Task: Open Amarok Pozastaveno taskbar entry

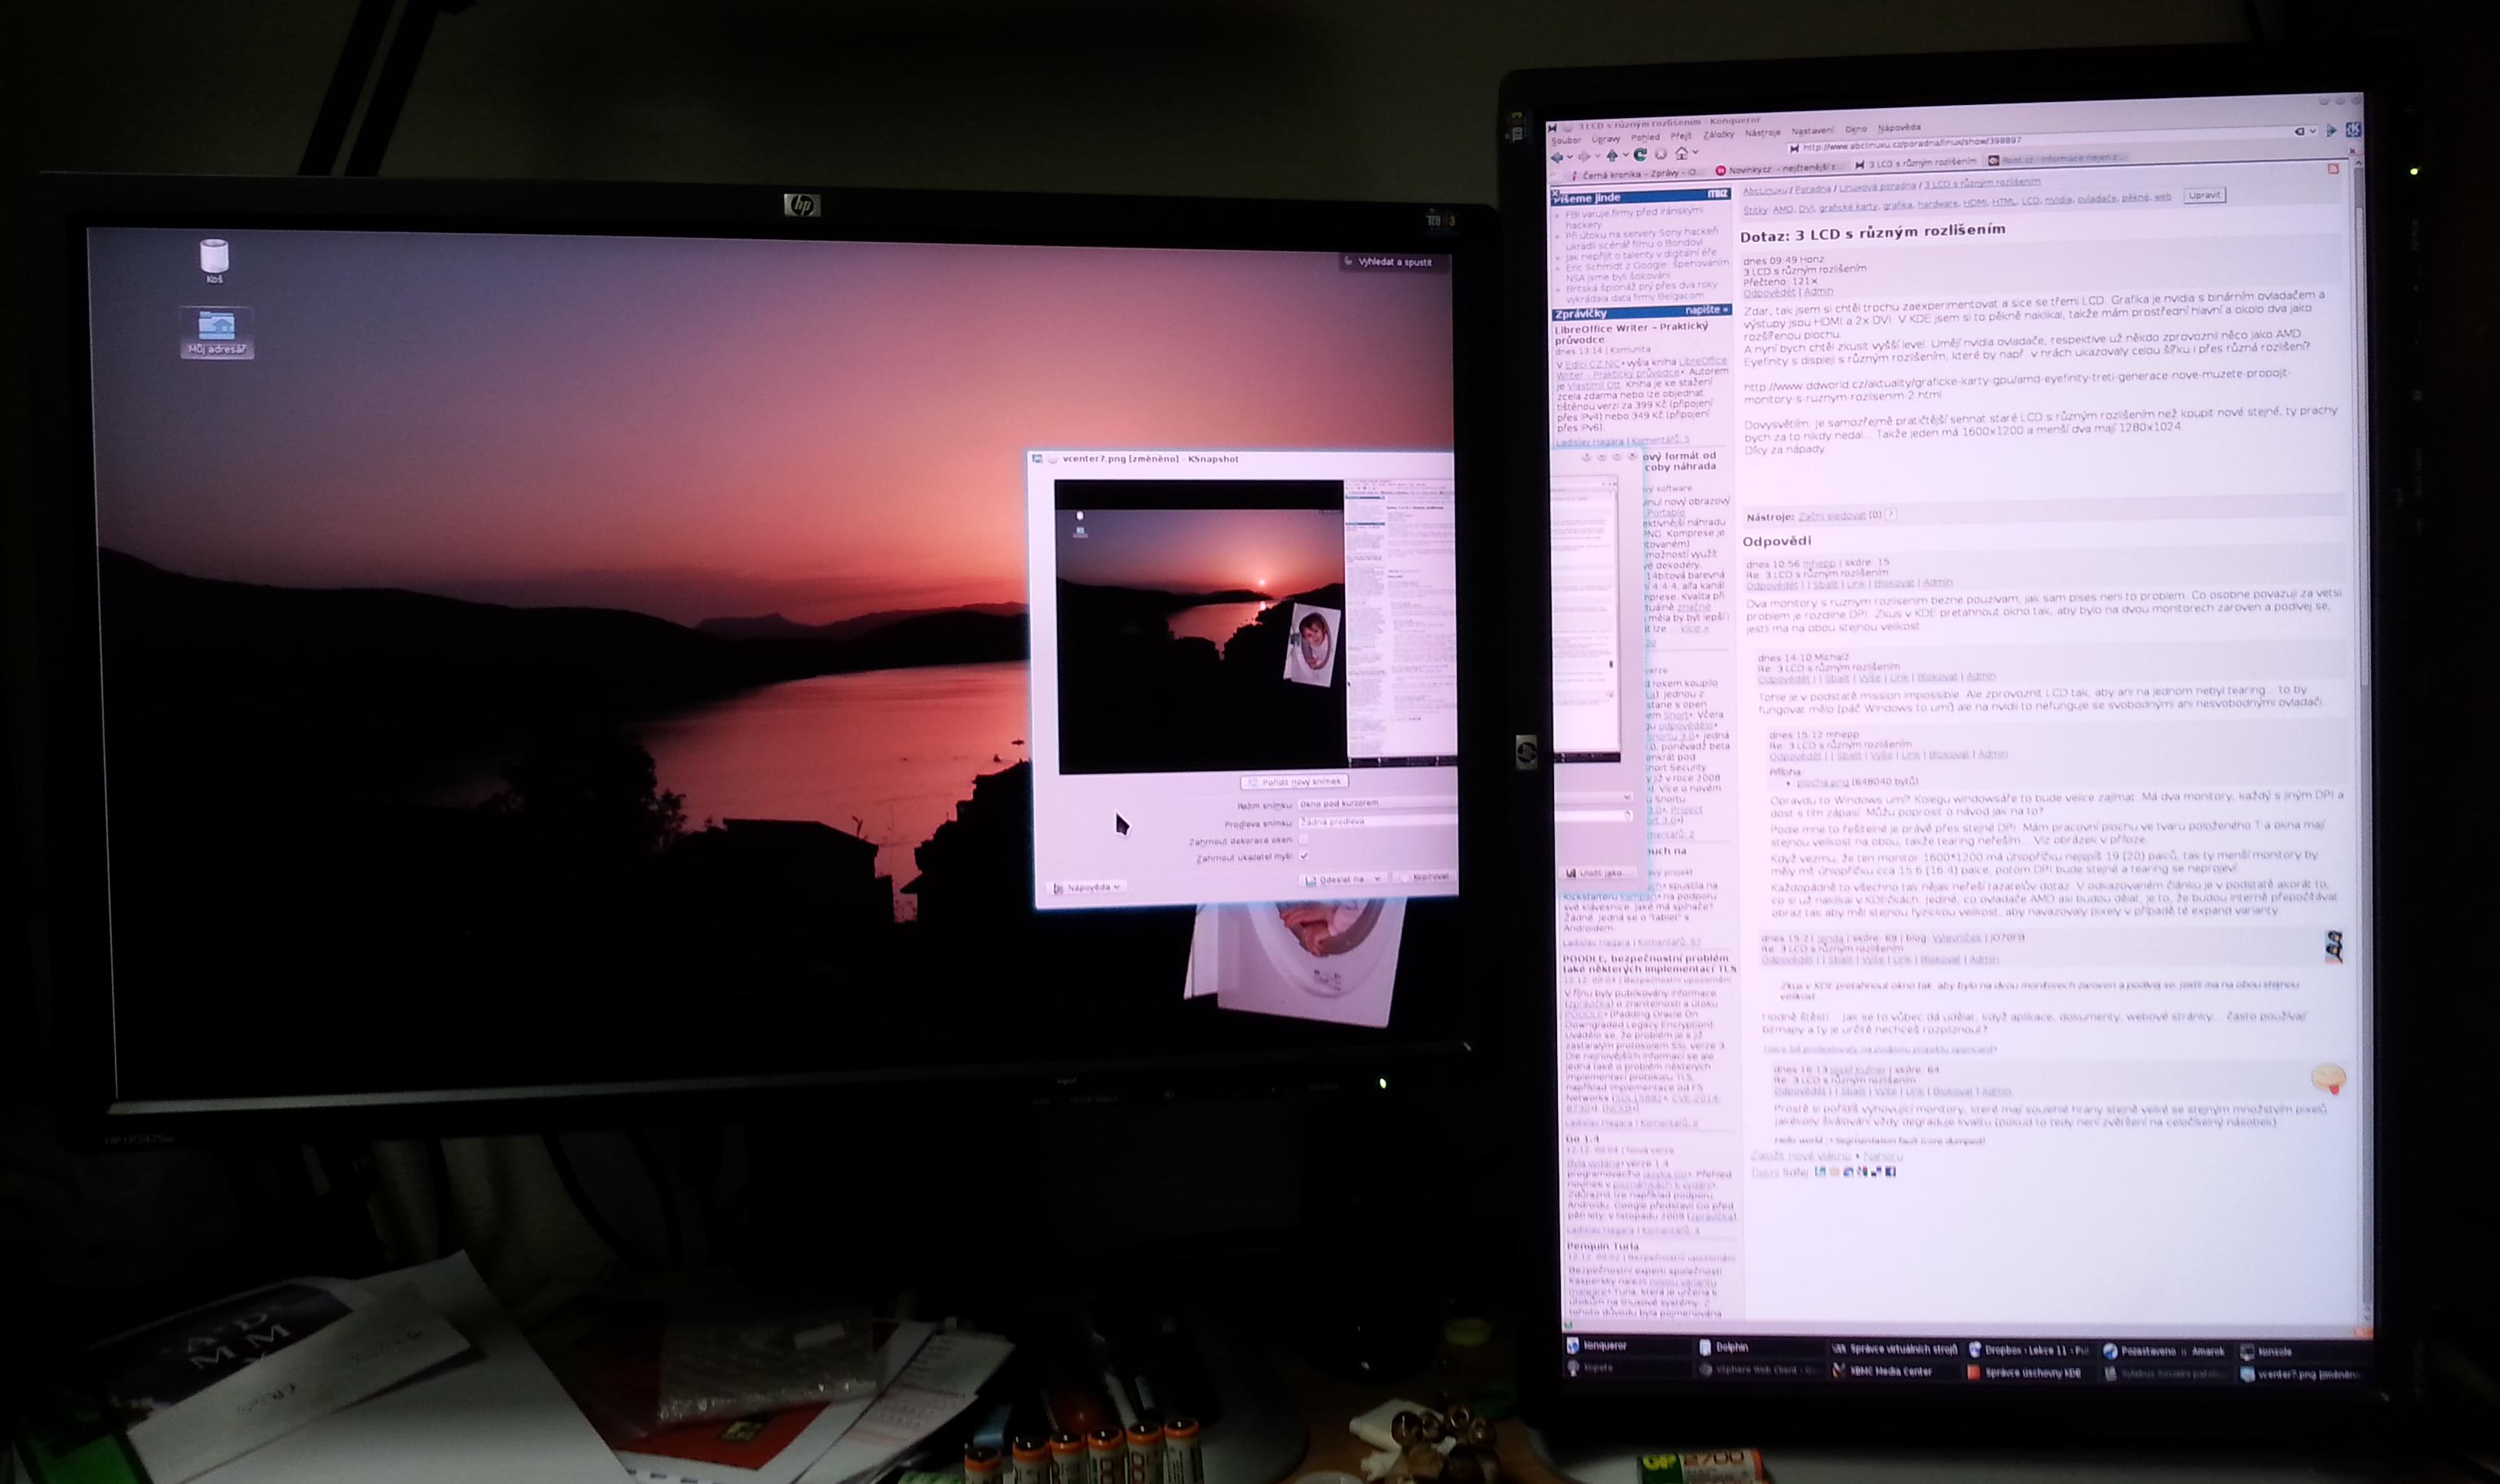Action: click(x=2164, y=1351)
